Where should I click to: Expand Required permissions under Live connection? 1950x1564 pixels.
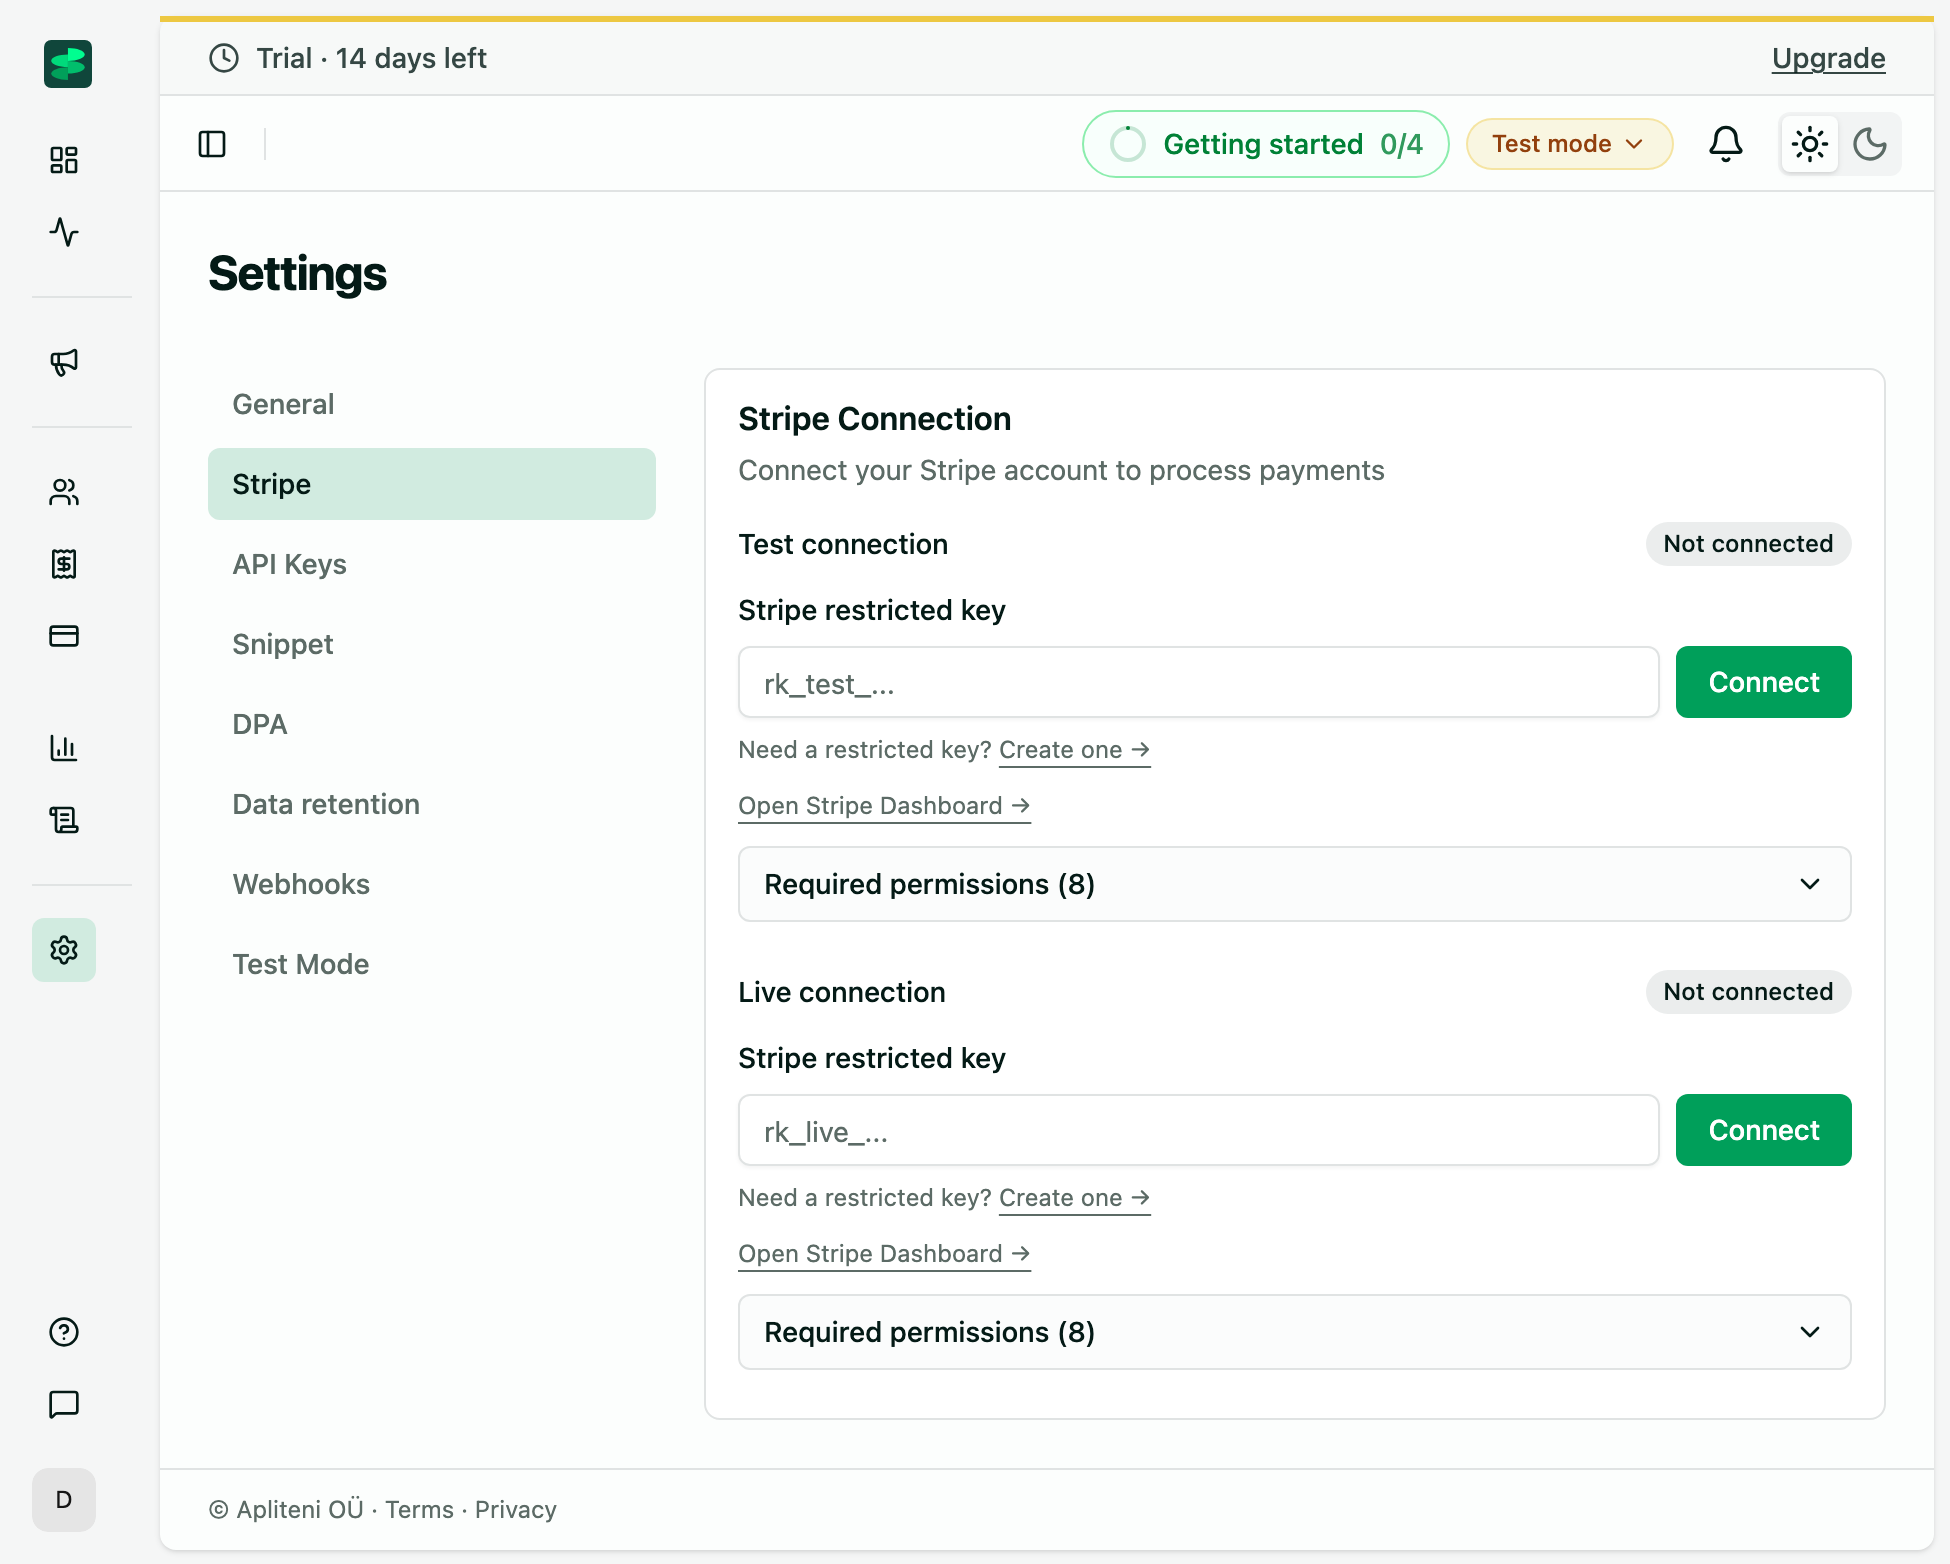pyautogui.click(x=1295, y=1332)
